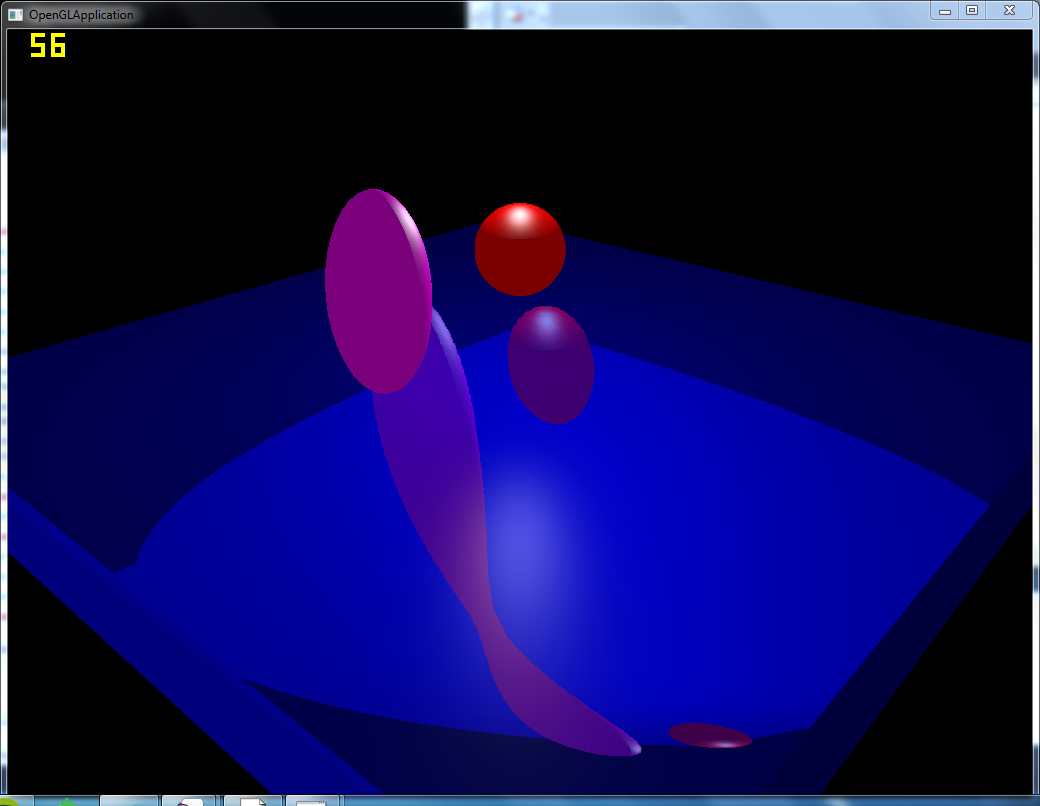This screenshot has width=1040, height=806.
Task: Click the OpenGLApplication title text
Action: (82, 14)
